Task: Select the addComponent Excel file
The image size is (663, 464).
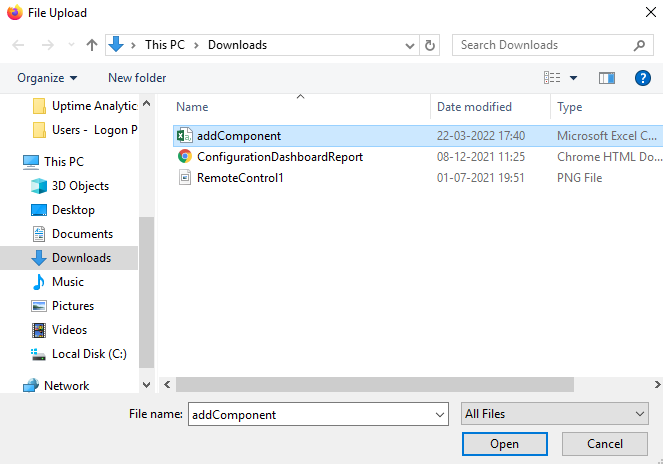Action: (x=418, y=136)
